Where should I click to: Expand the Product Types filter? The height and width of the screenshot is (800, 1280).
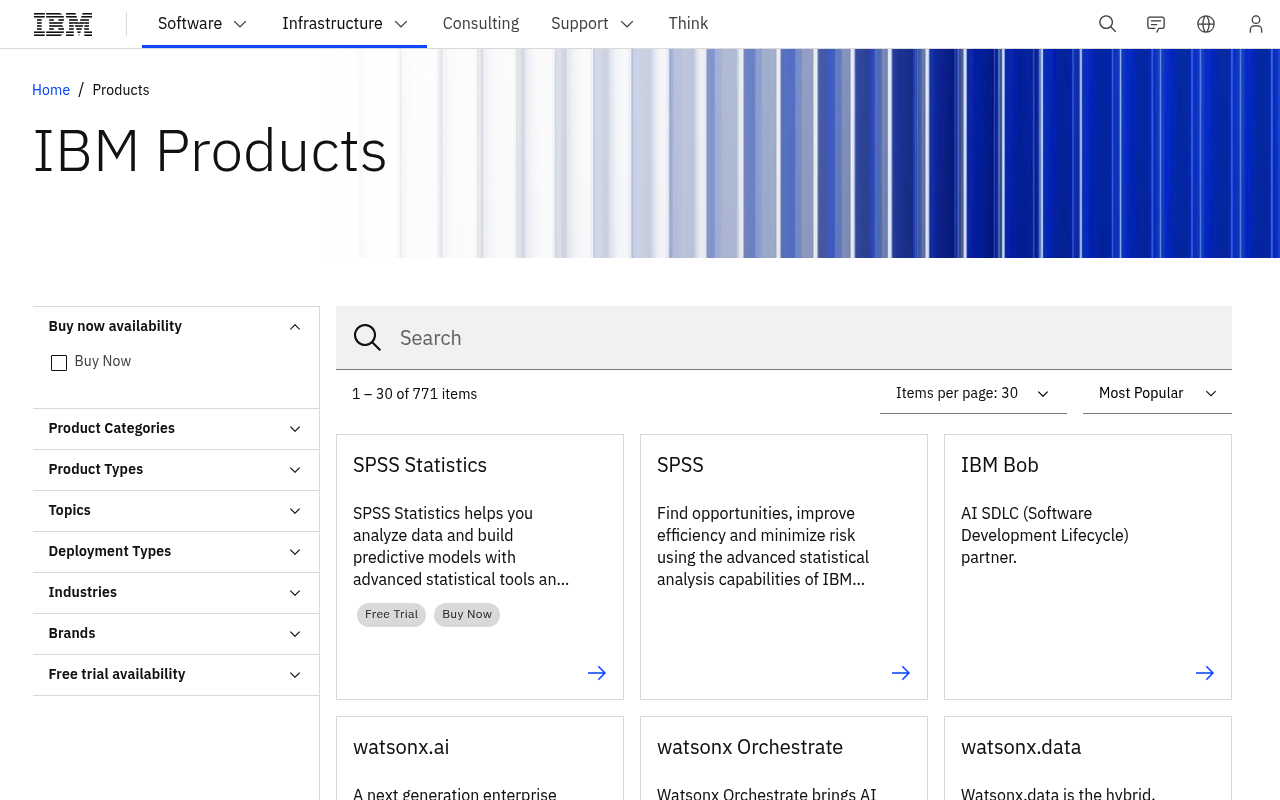pos(176,469)
